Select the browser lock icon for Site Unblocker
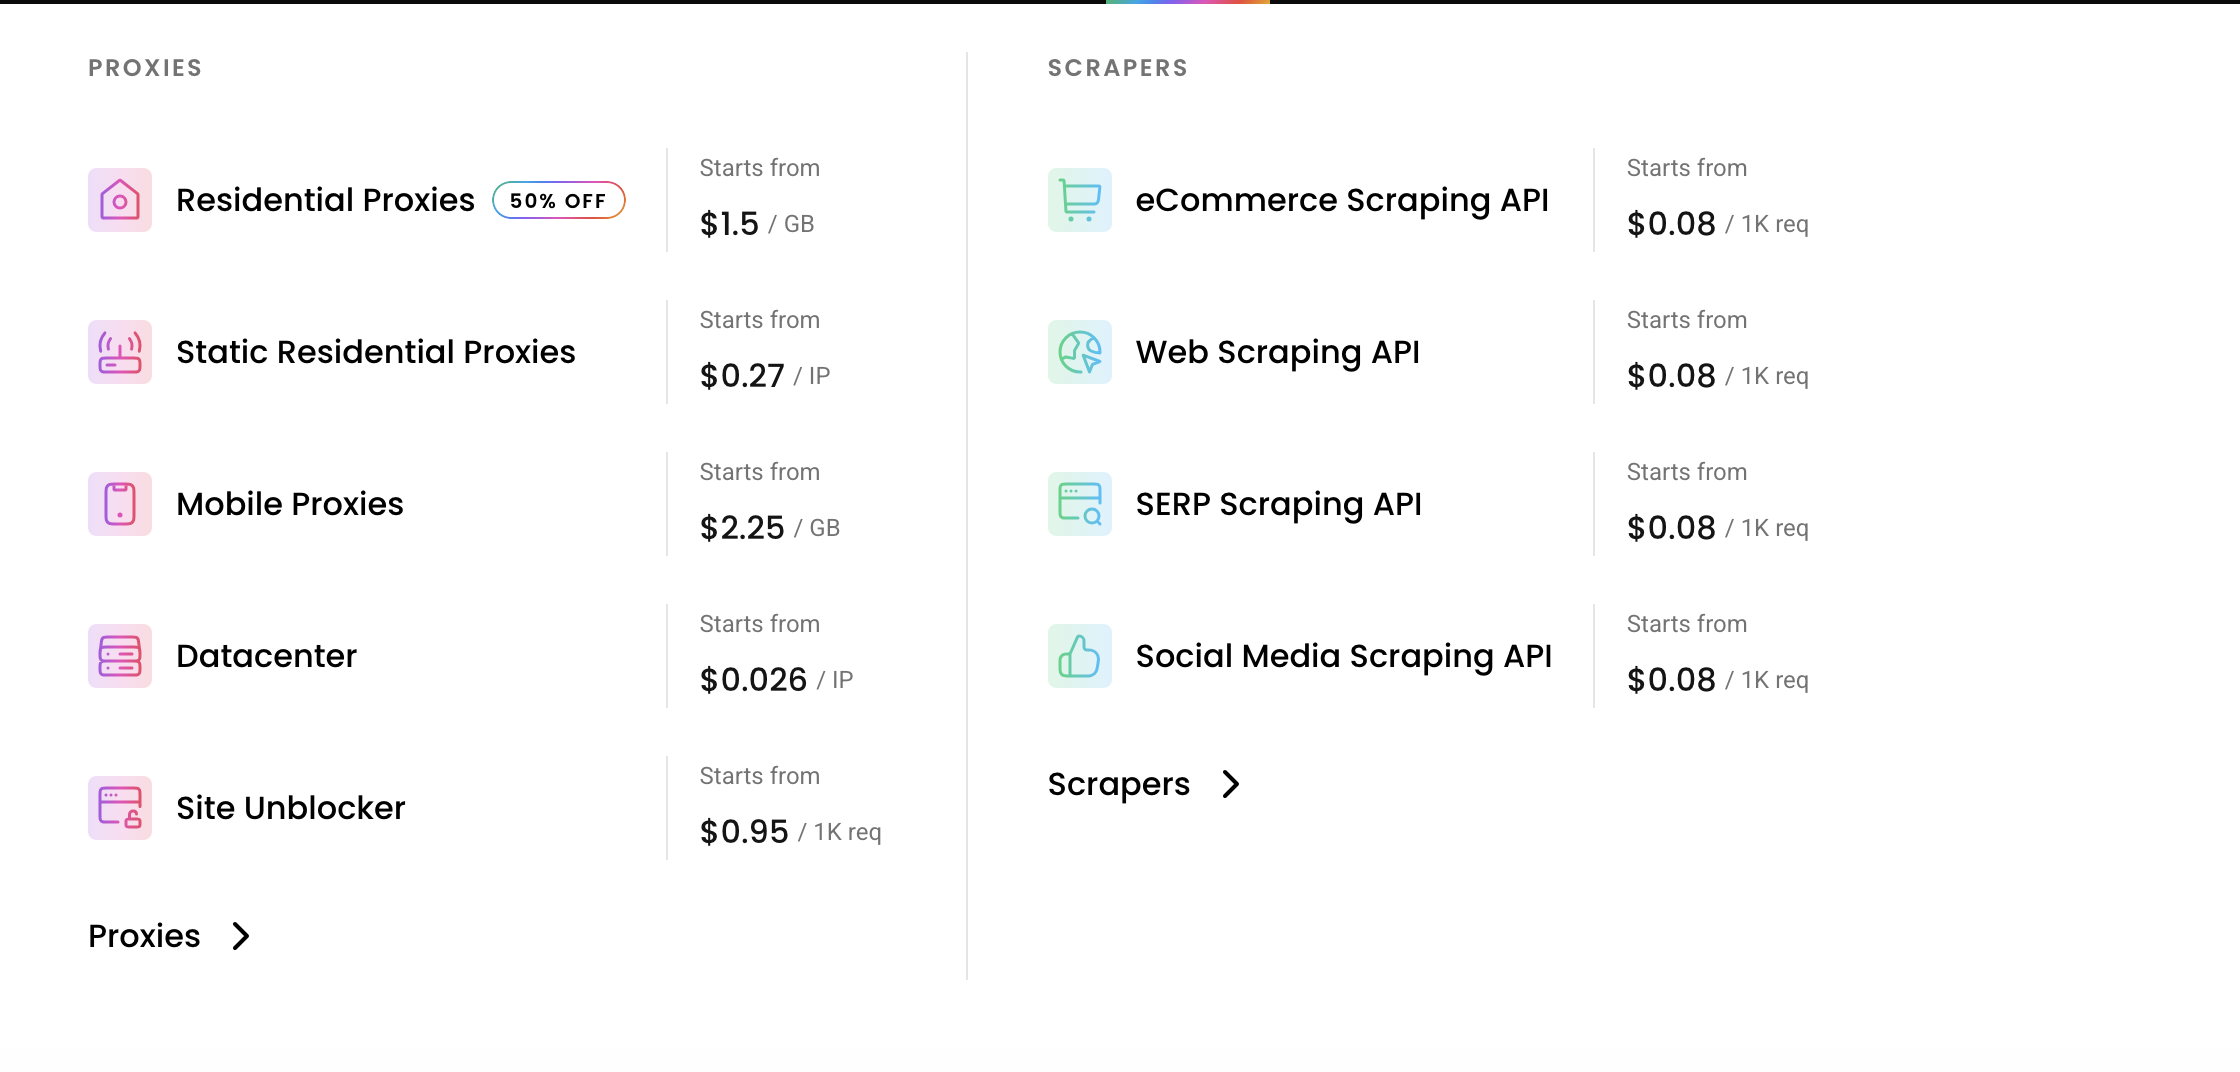The width and height of the screenshot is (2240, 1072). click(118, 808)
